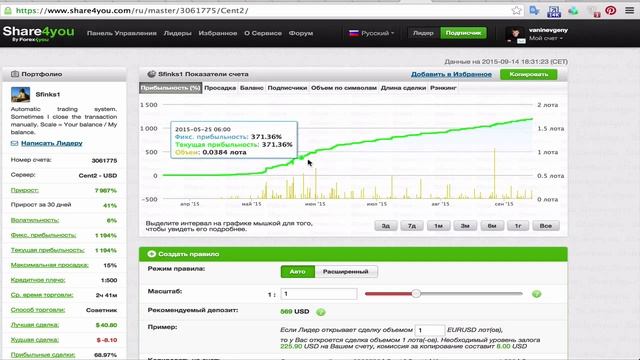Click the Волатильность link
Screen dimensions: 640x360
(x=35, y=220)
